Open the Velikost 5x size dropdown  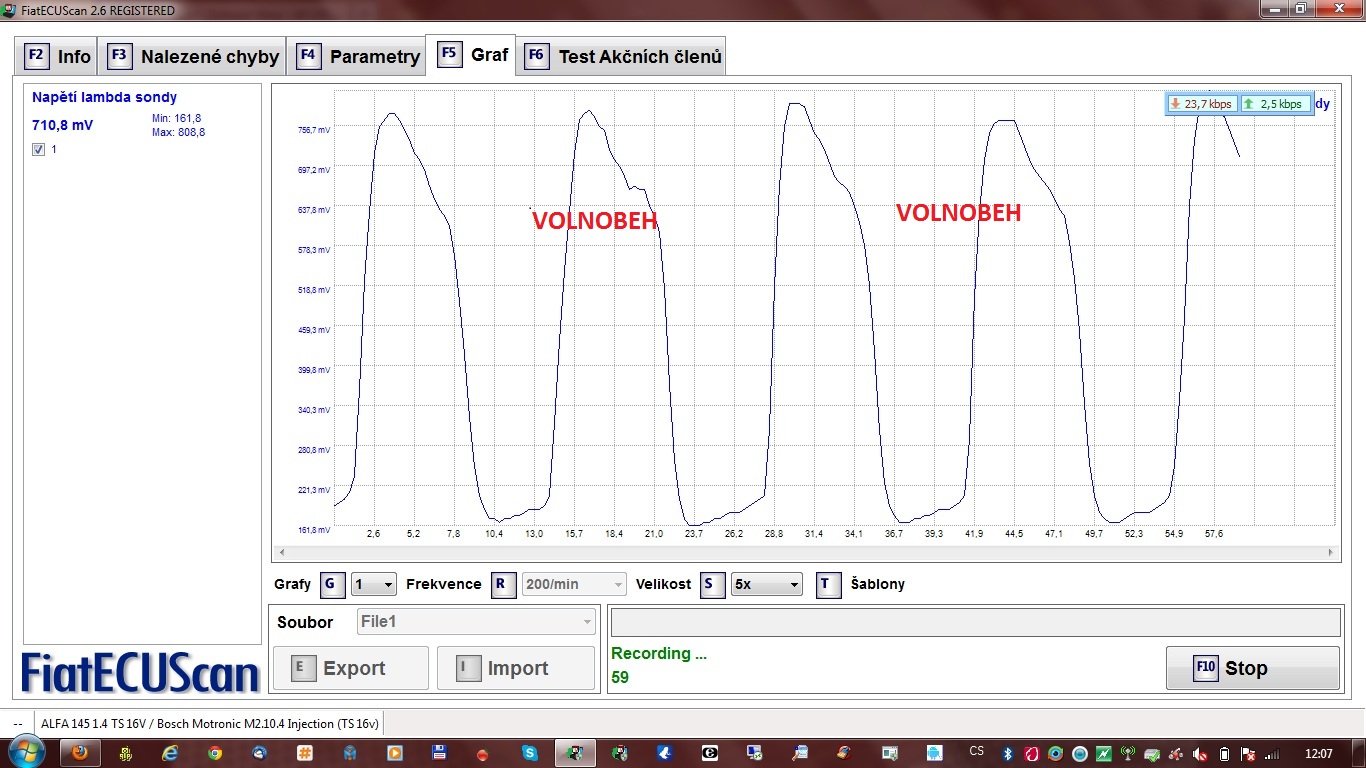click(x=766, y=584)
